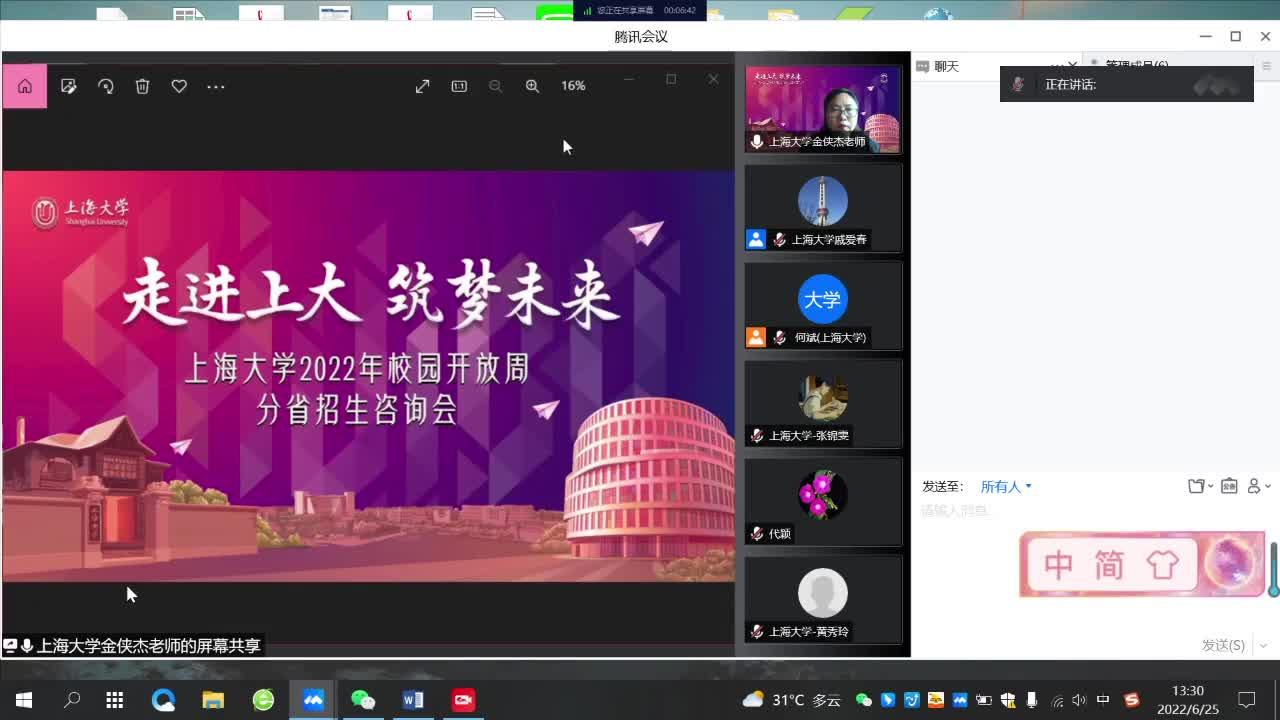Expand photo to full screen with diagonal arrows
Screen dimensions: 1280x720
pyautogui.click(x=423, y=87)
